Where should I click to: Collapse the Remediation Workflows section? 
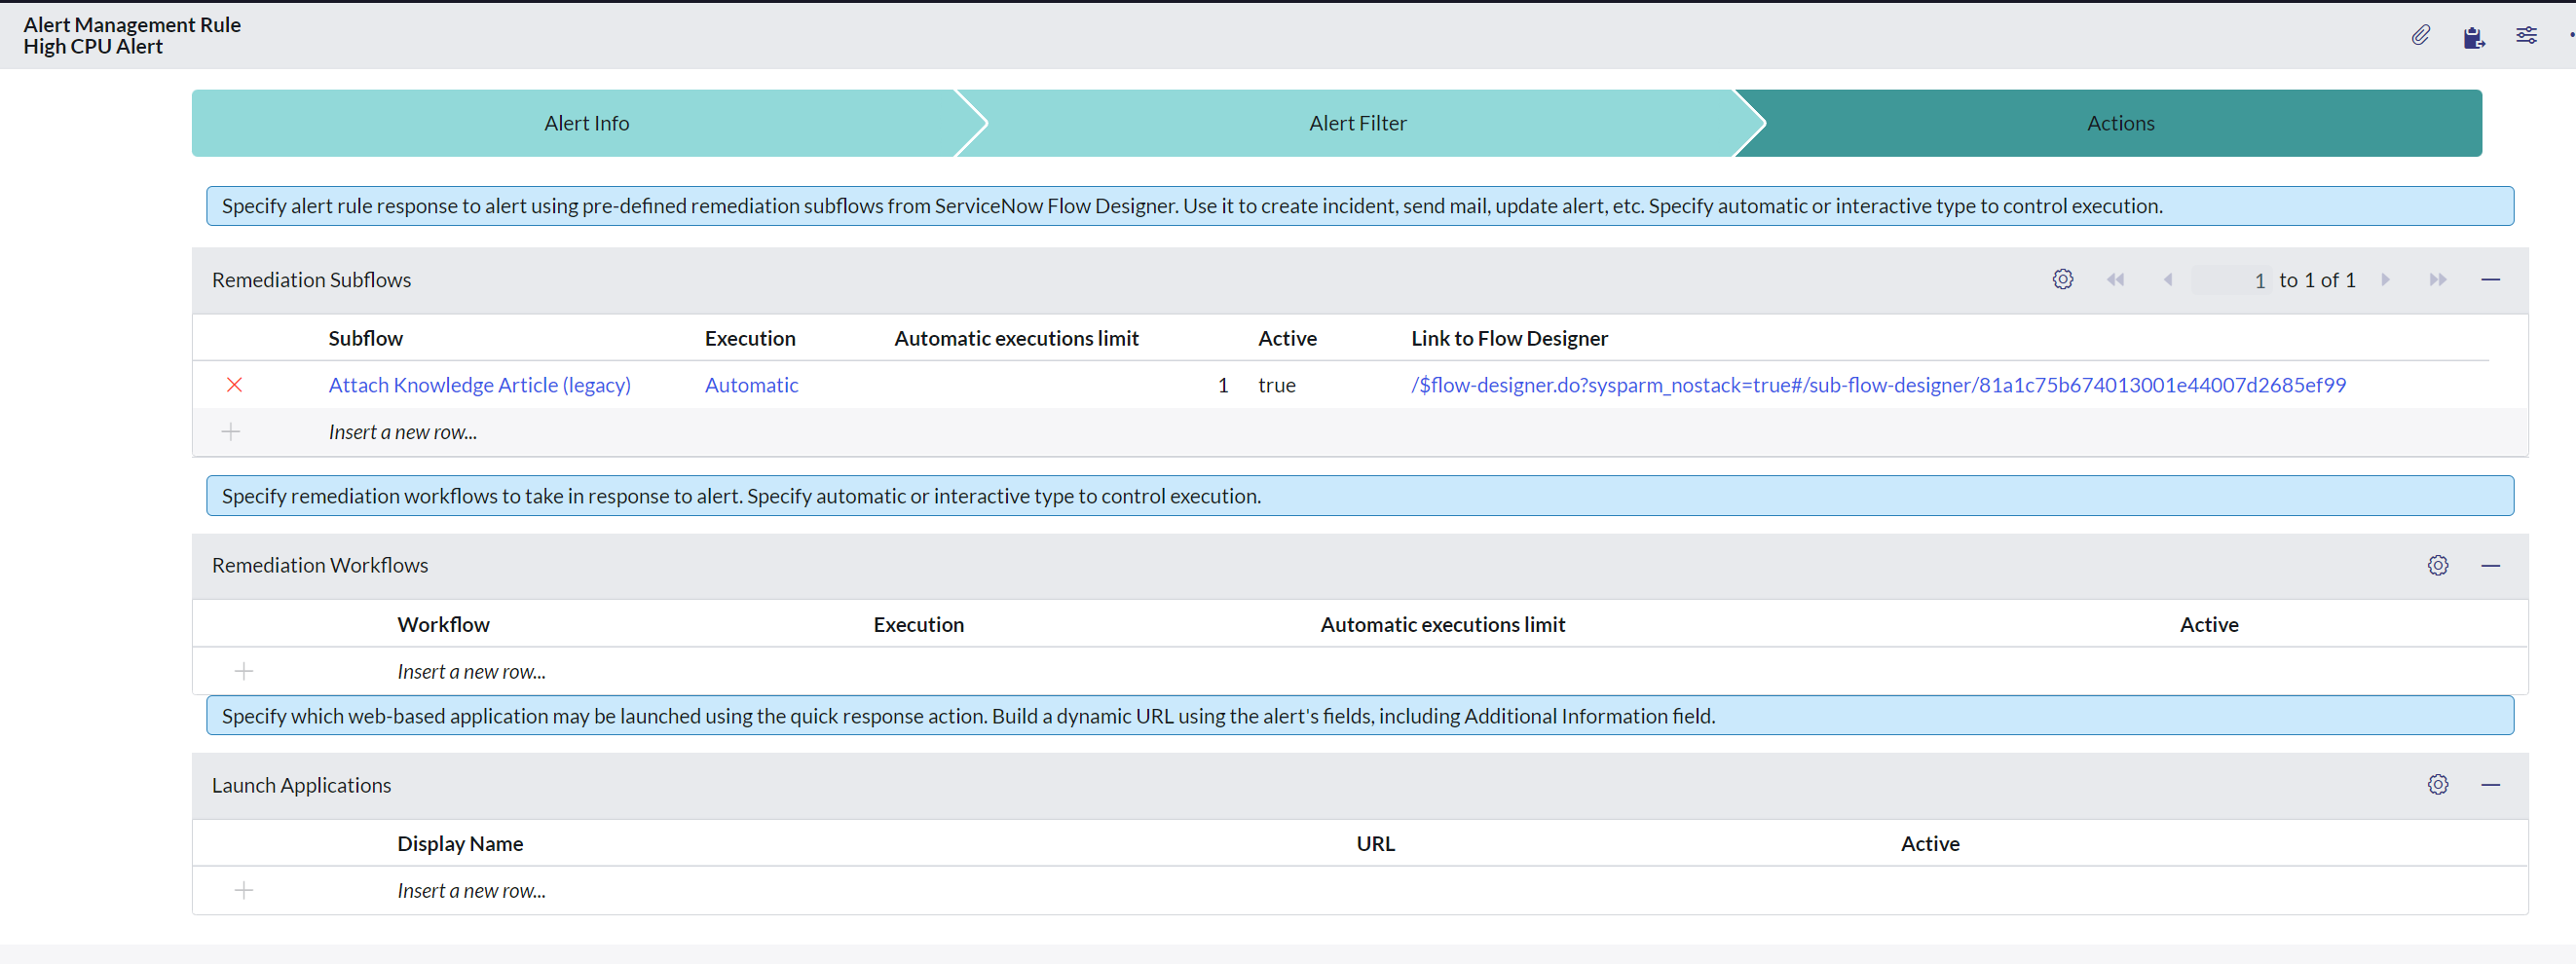coord(2491,566)
